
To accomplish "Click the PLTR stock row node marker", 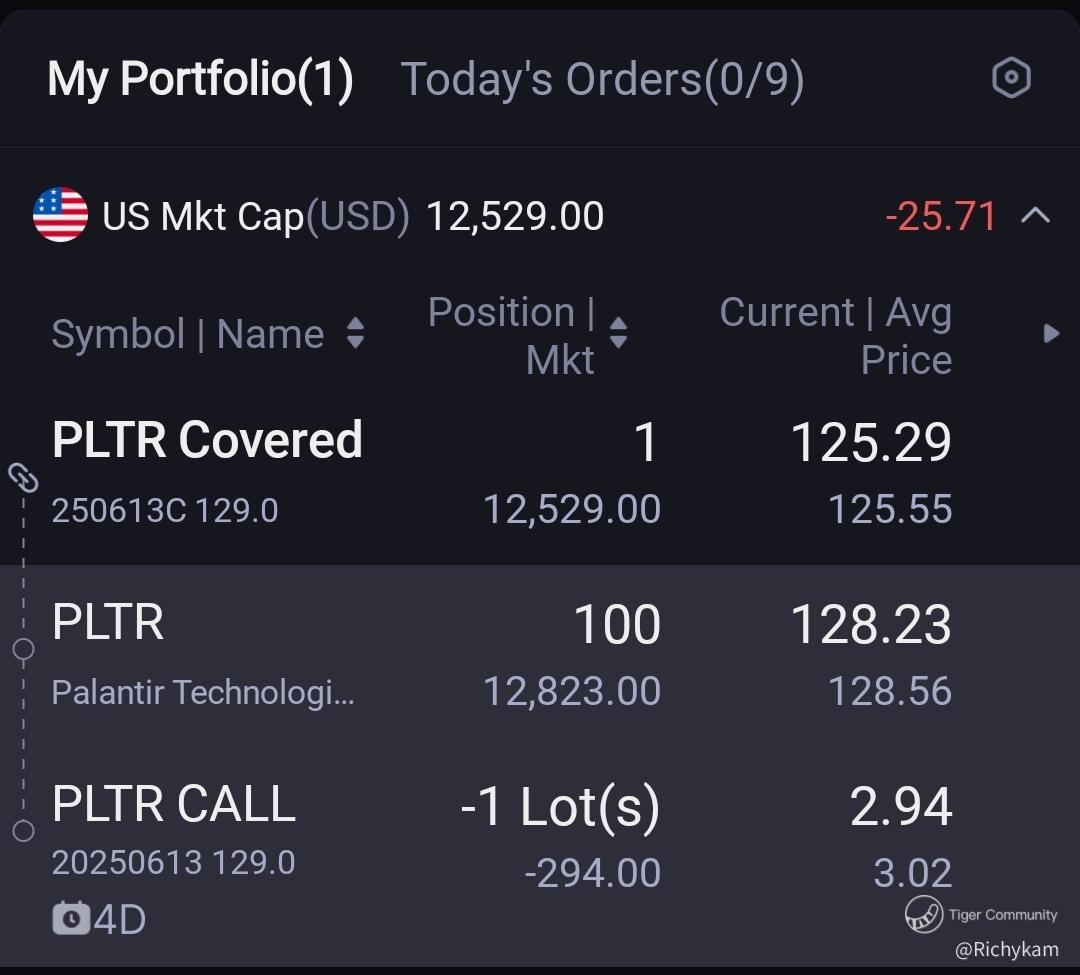I will (x=23, y=650).
